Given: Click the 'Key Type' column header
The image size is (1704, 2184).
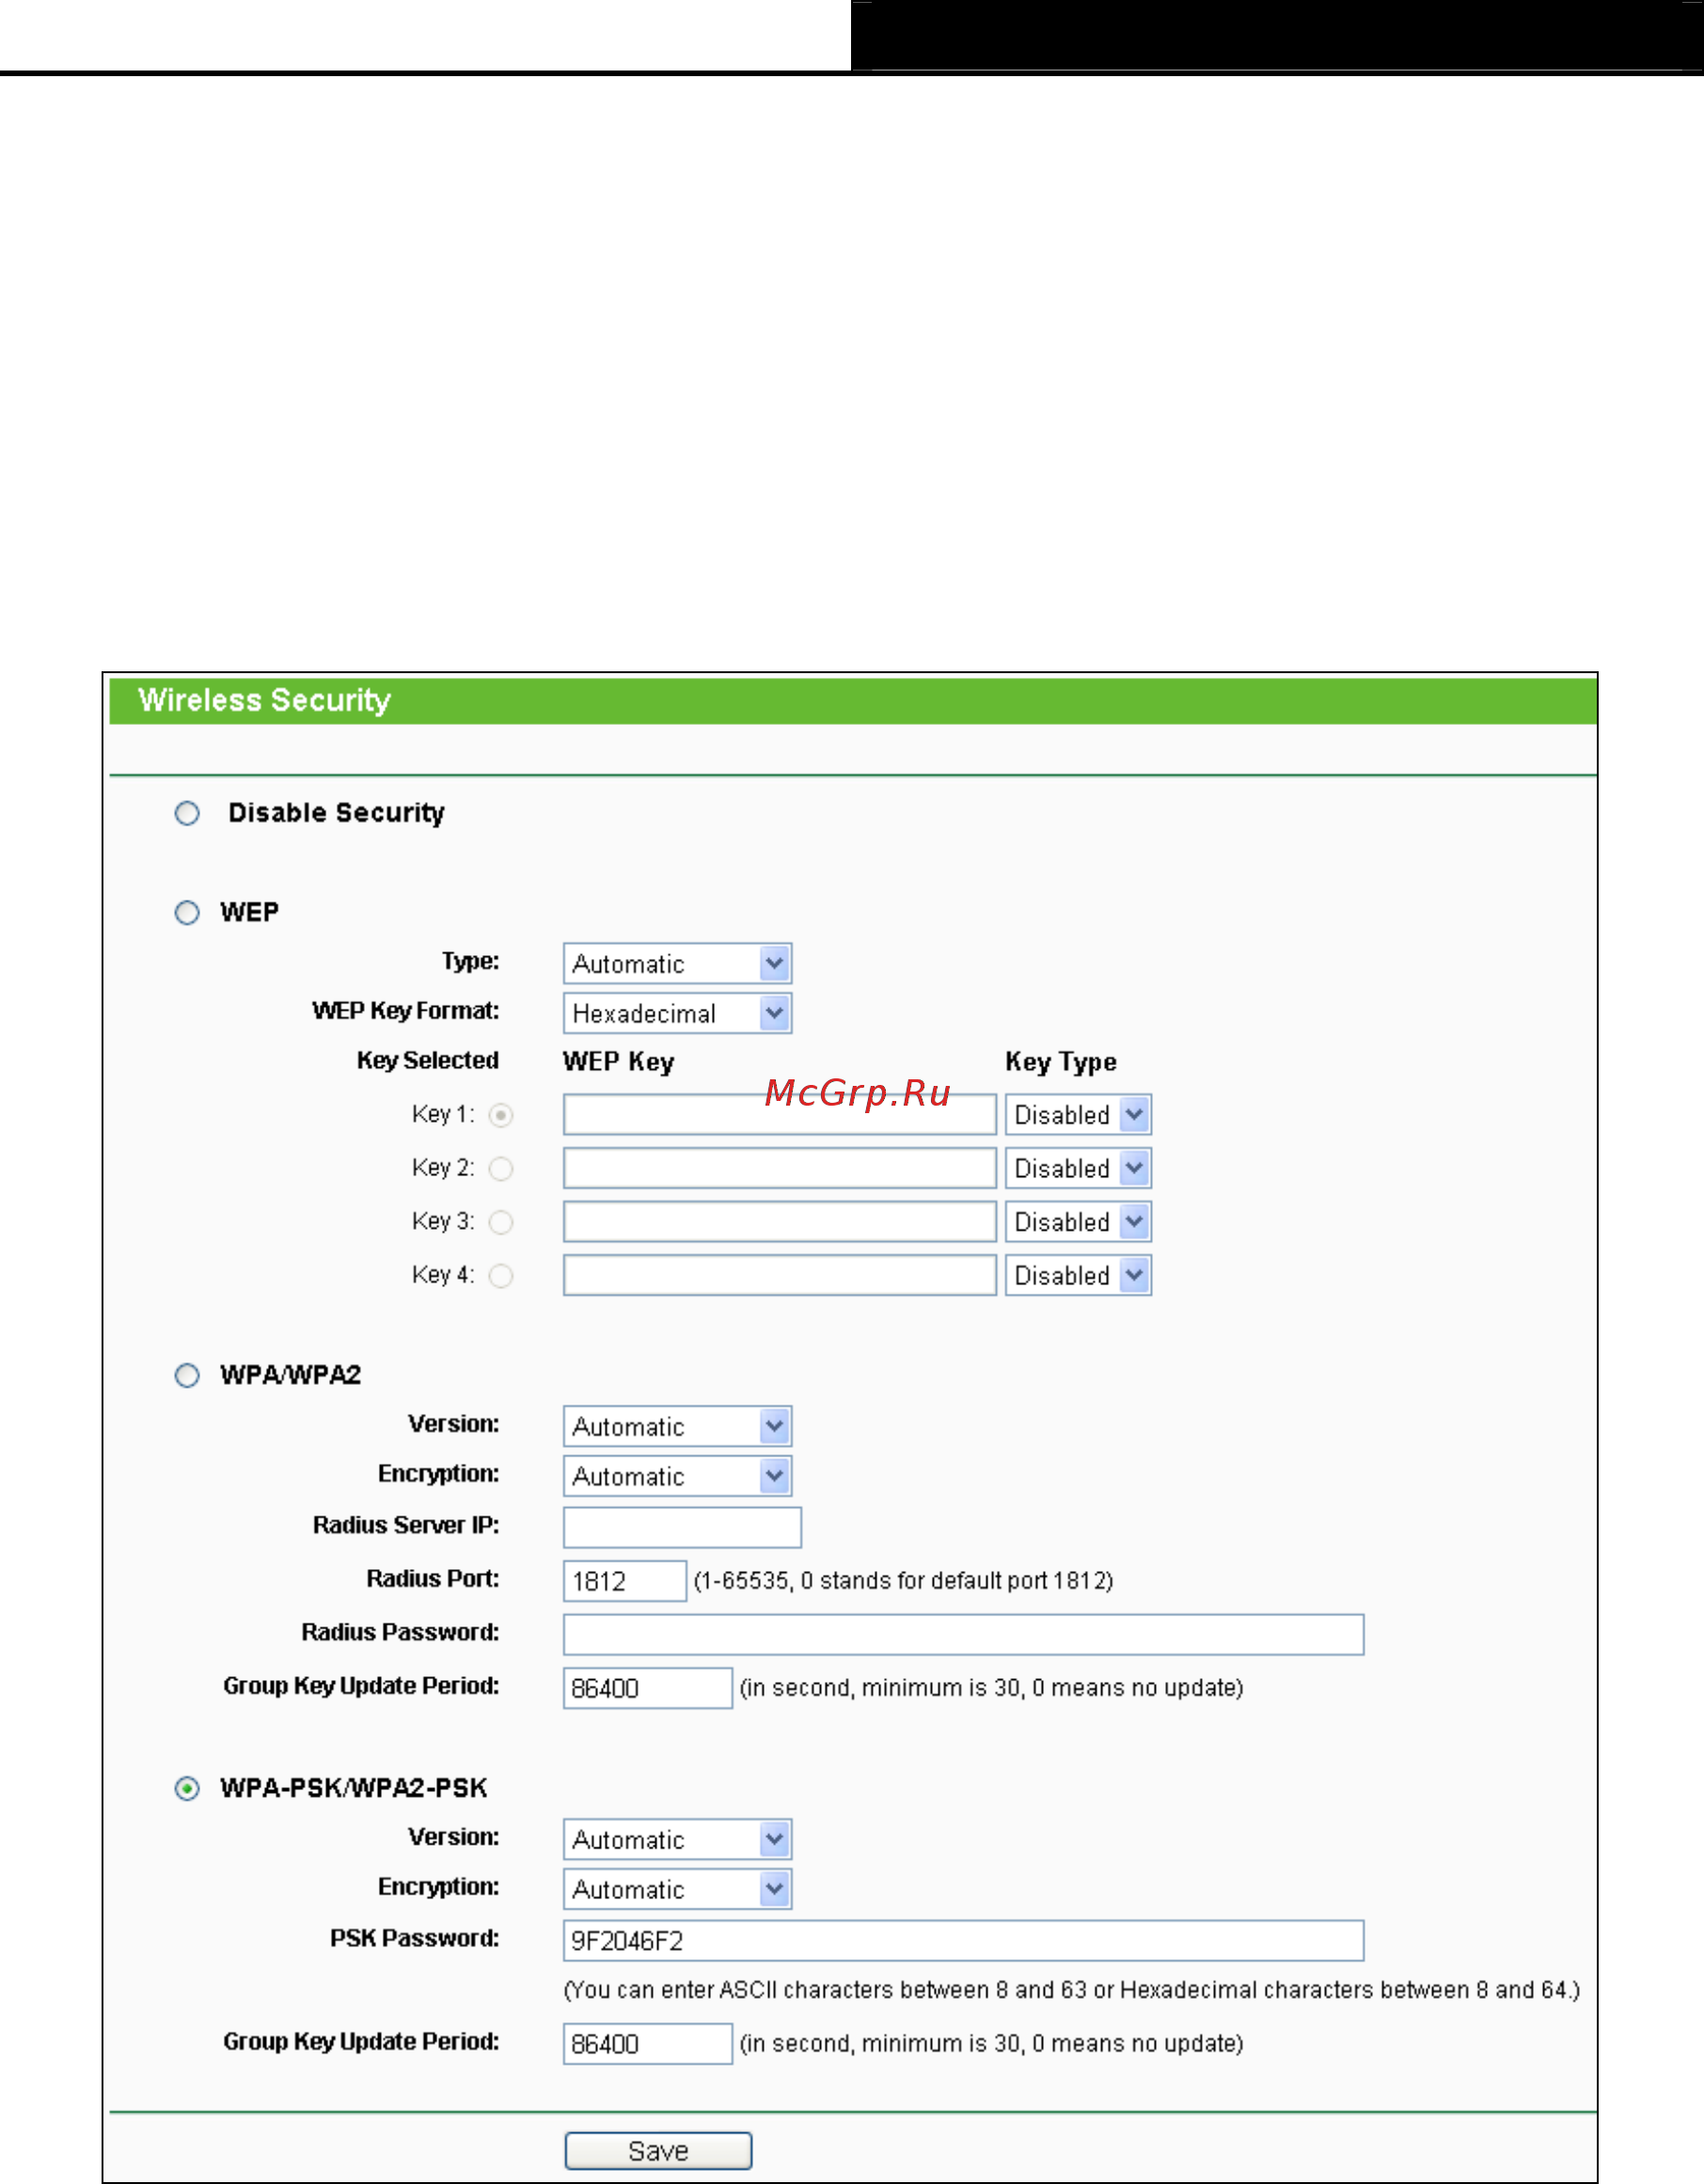Looking at the screenshot, I should point(1061,1062).
